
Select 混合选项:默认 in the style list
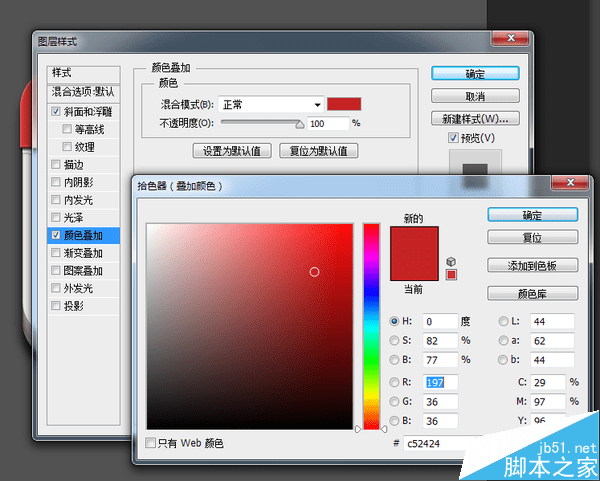pyautogui.click(x=84, y=92)
